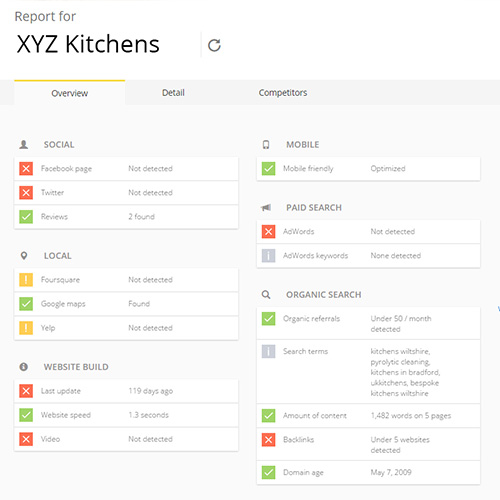
Task: Click the refresh report icon
Action: click(214, 45)
